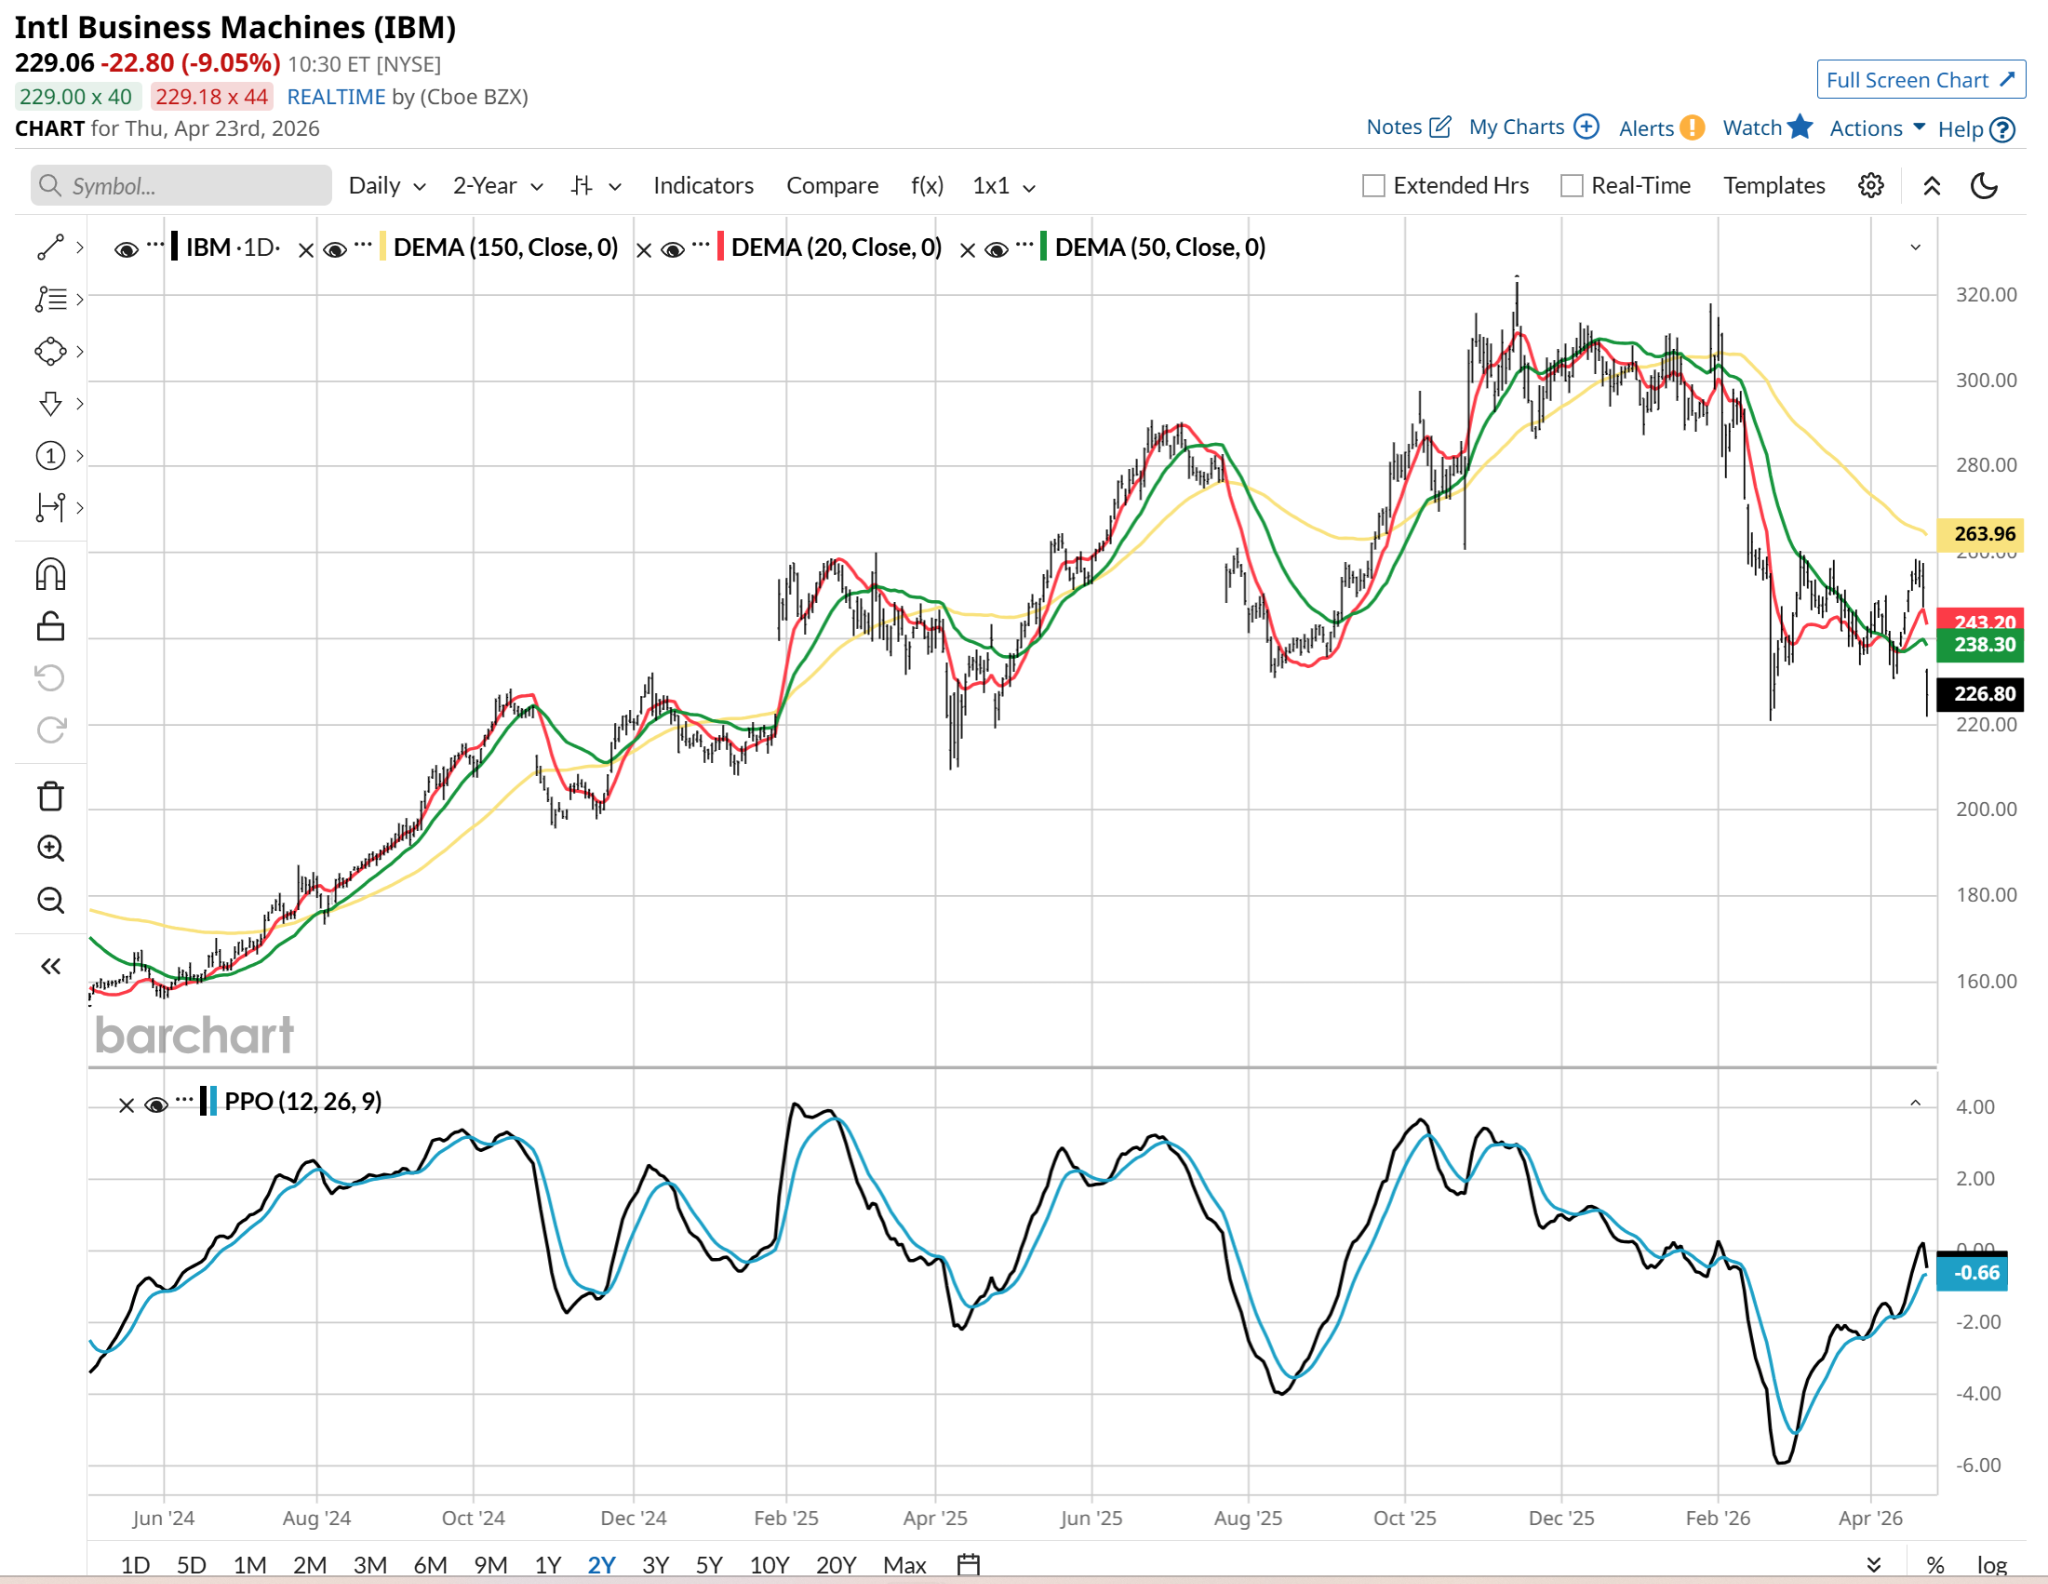Hide the DEMA 150 indicator eye

pos(336,249)
